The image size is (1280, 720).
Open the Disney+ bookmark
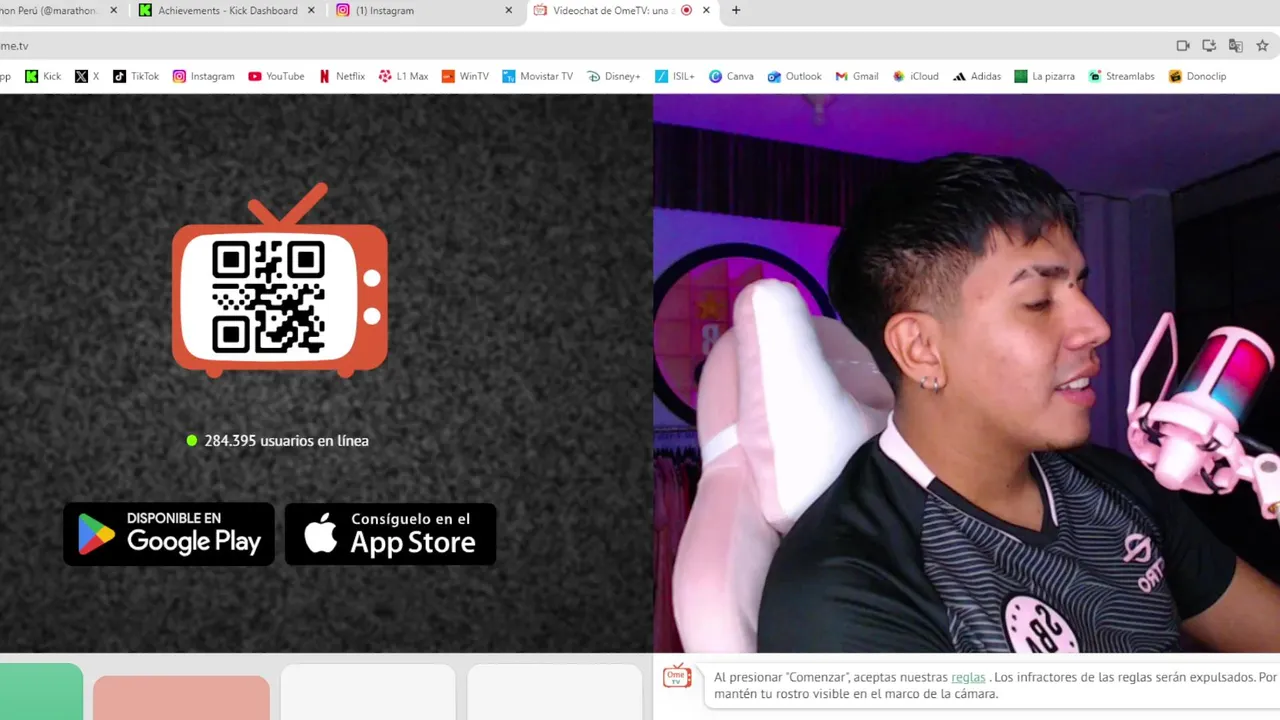tap(614, 76)
